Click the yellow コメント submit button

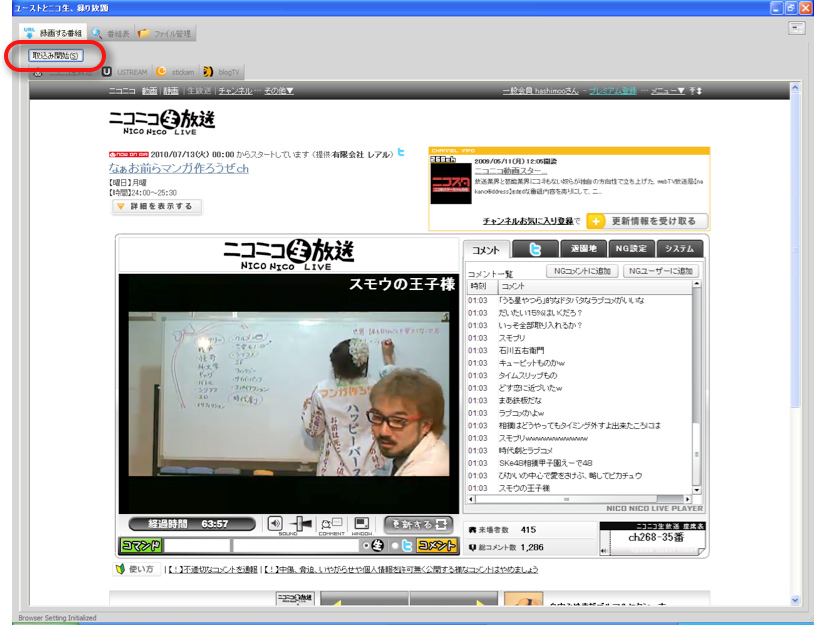coord(437,546)
